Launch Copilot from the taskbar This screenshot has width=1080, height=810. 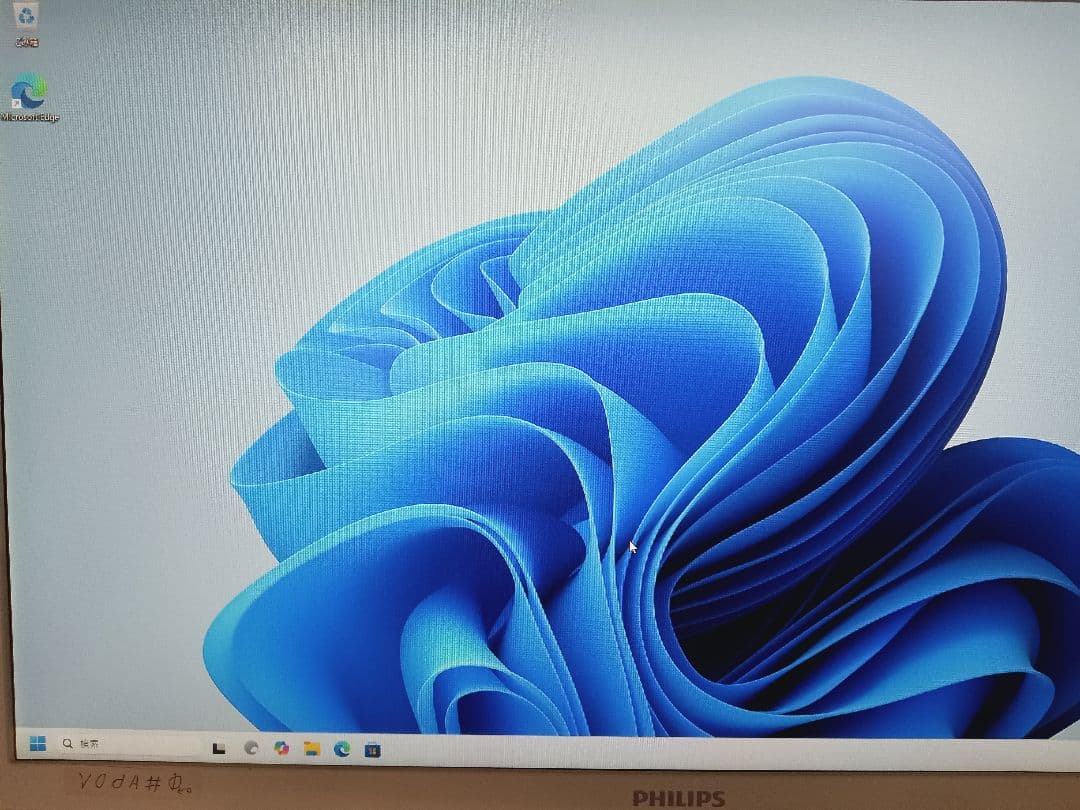[x=282, y=748]
